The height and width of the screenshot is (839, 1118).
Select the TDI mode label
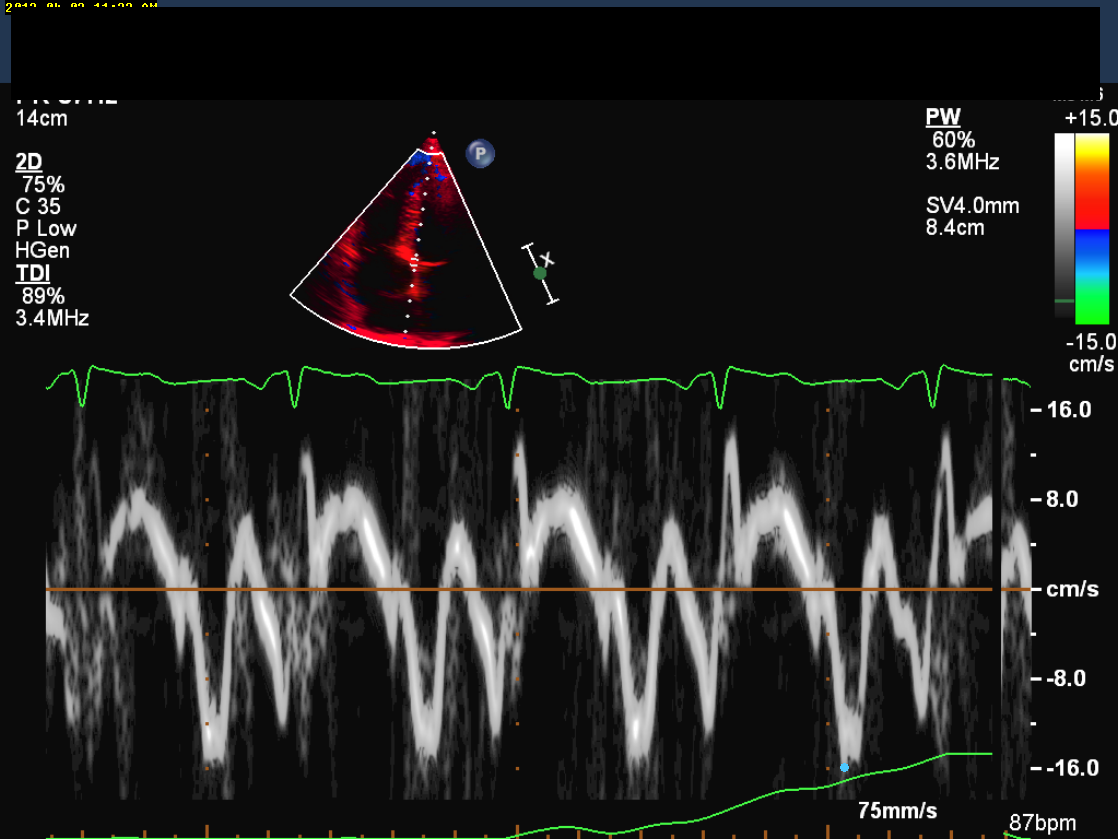tap(32, 274)
